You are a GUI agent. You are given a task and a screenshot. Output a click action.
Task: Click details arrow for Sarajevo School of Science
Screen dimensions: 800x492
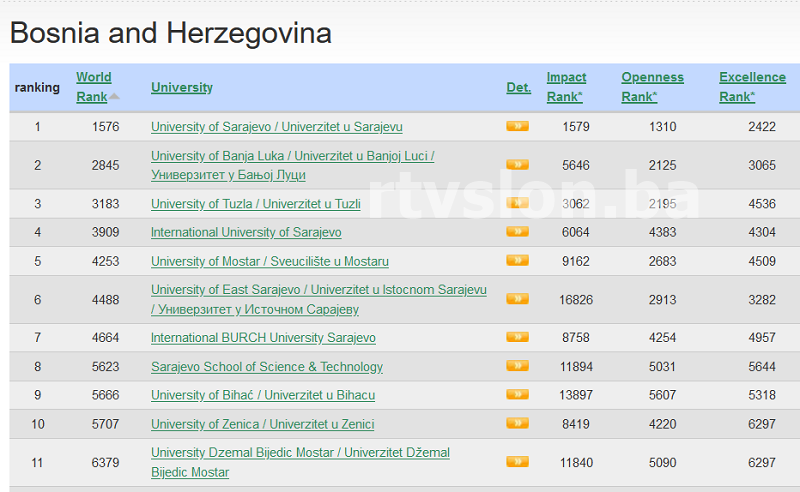[x=517, y=366]
